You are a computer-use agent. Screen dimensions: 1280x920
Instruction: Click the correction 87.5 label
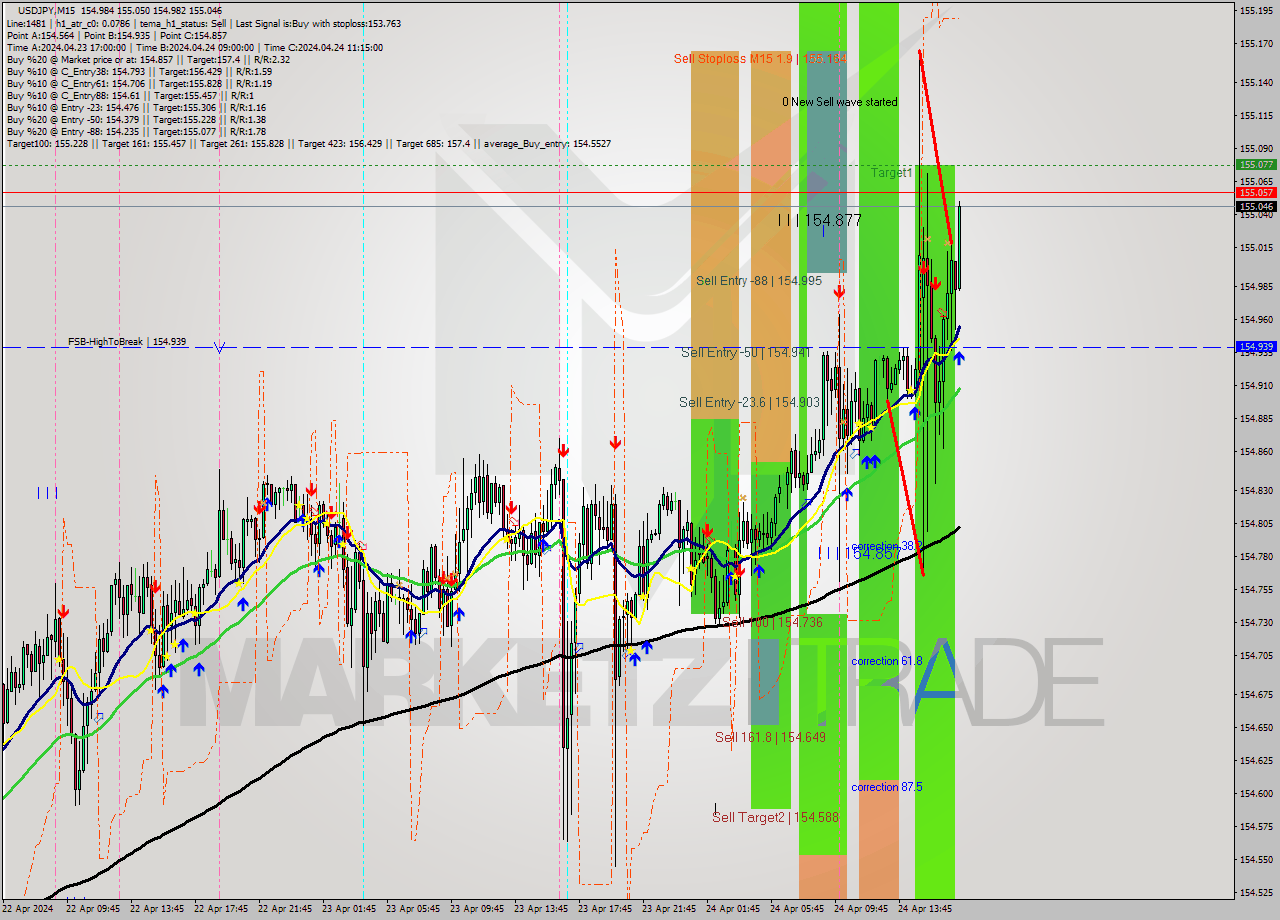887,787
